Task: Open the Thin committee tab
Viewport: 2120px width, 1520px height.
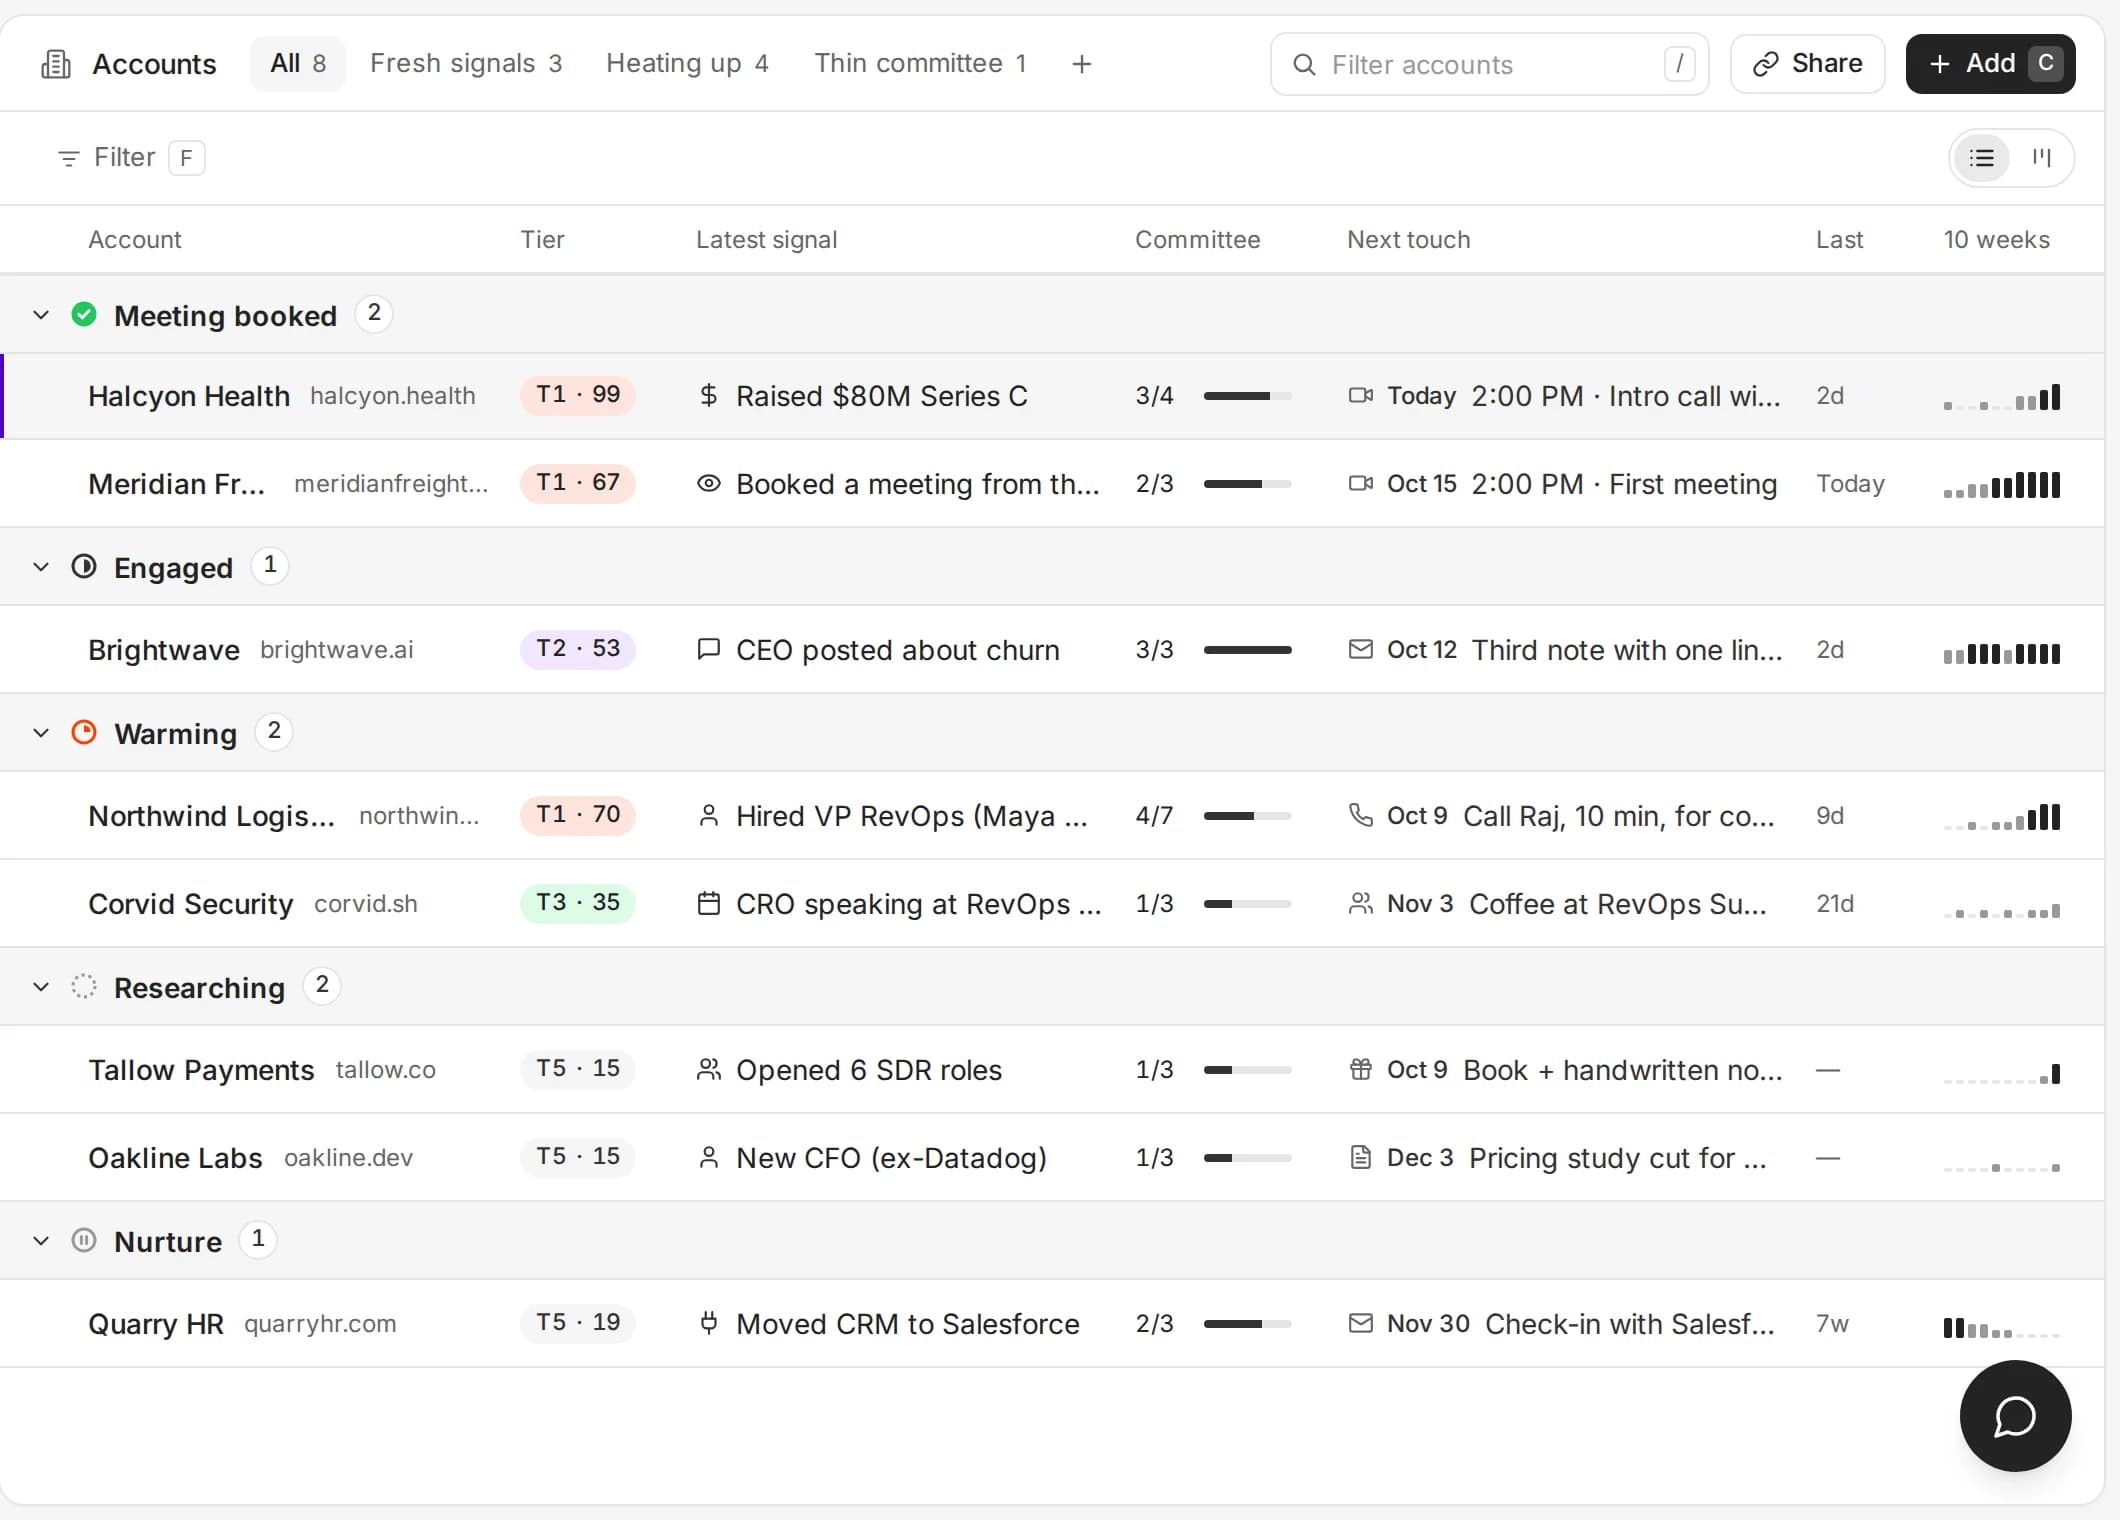Action: pos(920,64)
